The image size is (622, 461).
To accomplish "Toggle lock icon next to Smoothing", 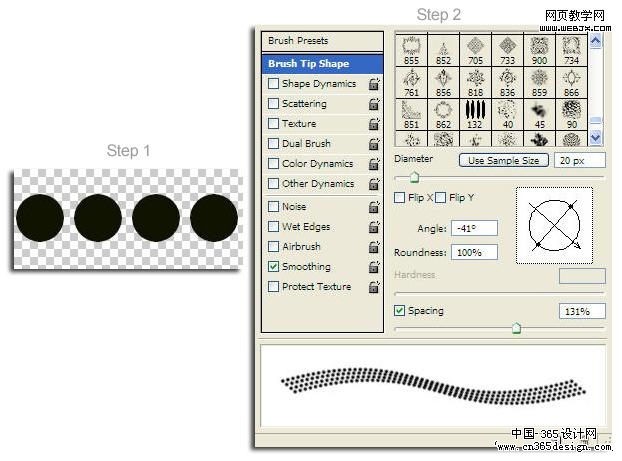I will click(x=374, y=267).
